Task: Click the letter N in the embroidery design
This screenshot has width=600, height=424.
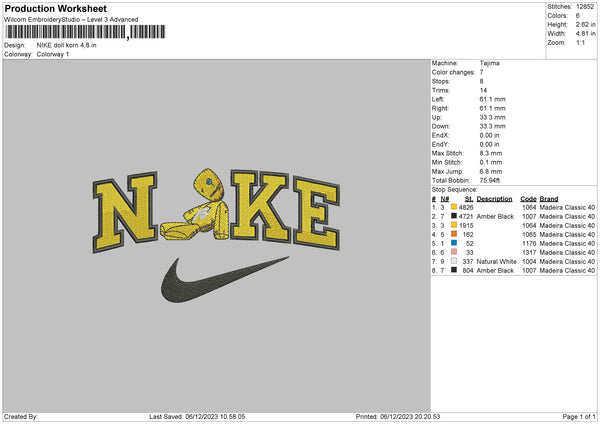Action: [x=125, y=212]
